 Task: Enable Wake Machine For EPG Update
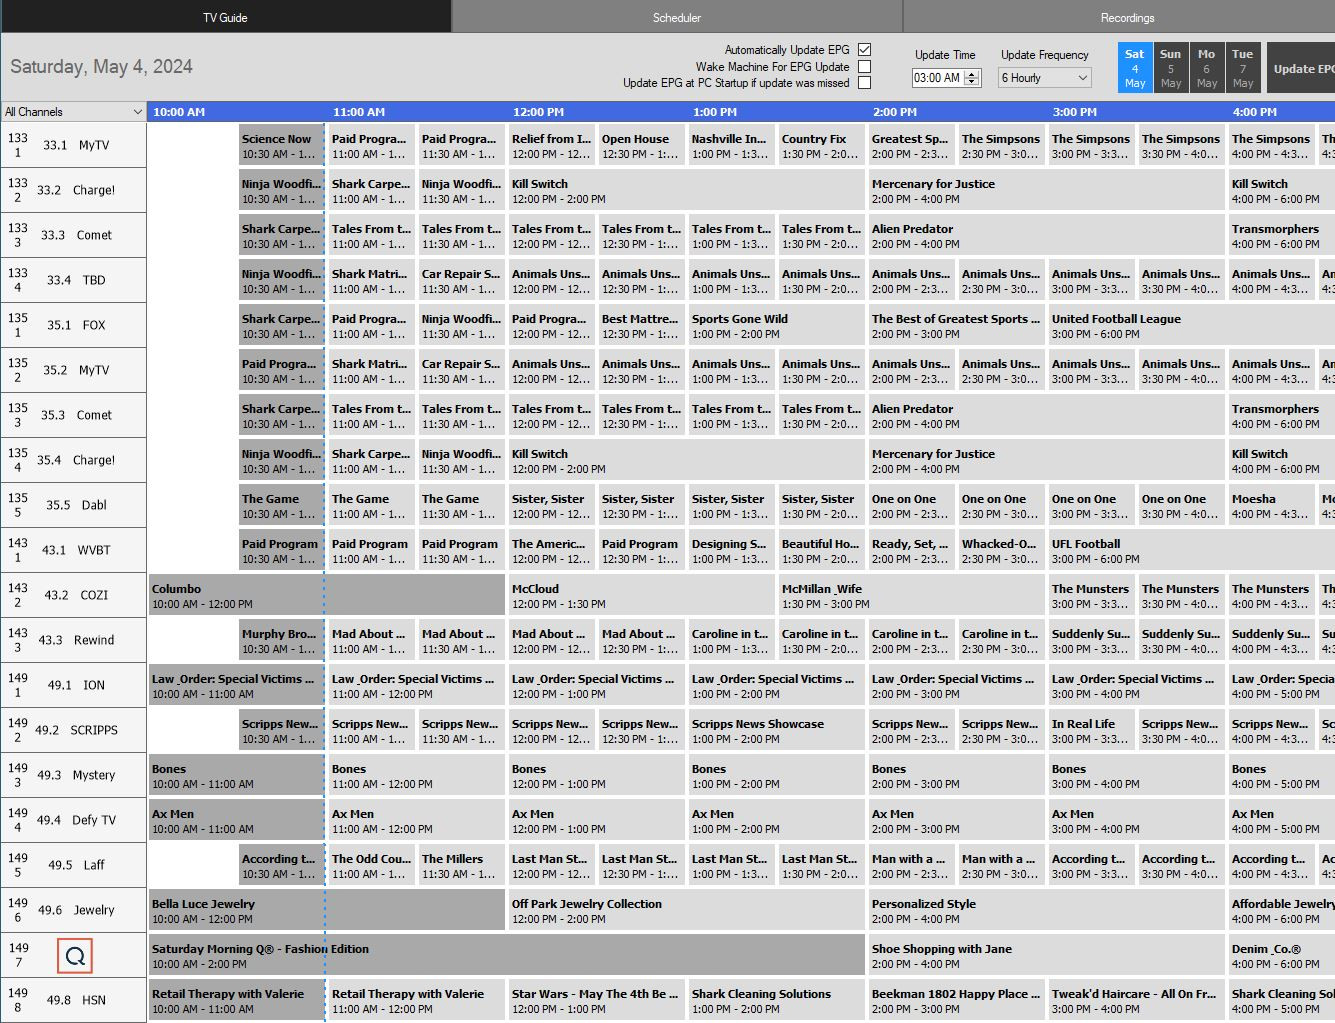tap(864, 67)
